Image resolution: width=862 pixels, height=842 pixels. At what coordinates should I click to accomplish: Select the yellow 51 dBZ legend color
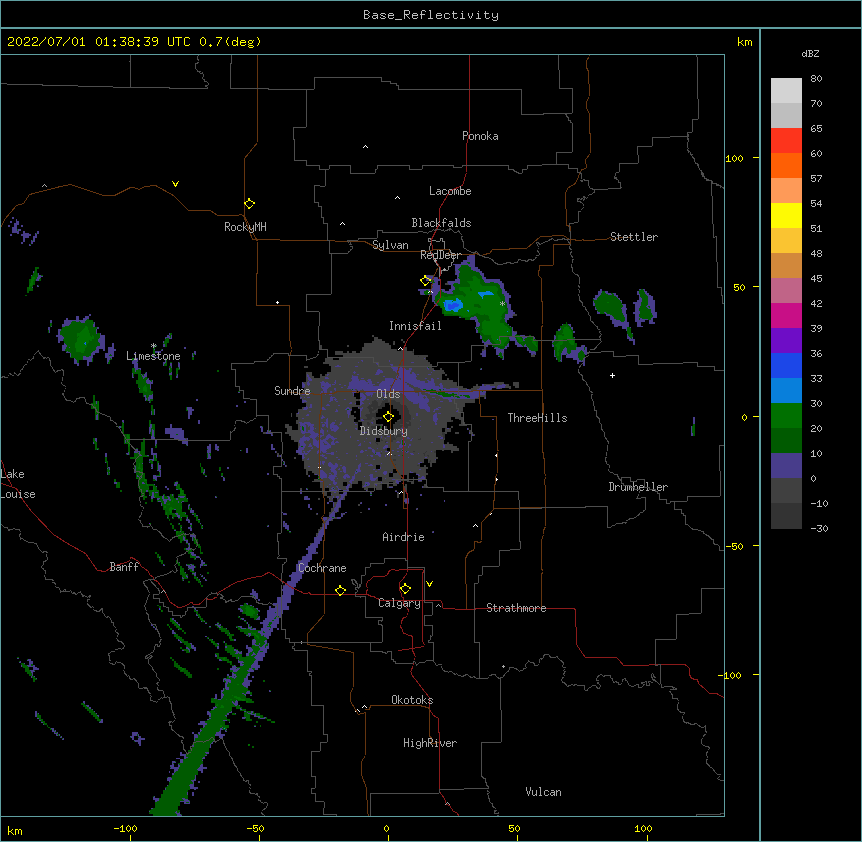786,215
